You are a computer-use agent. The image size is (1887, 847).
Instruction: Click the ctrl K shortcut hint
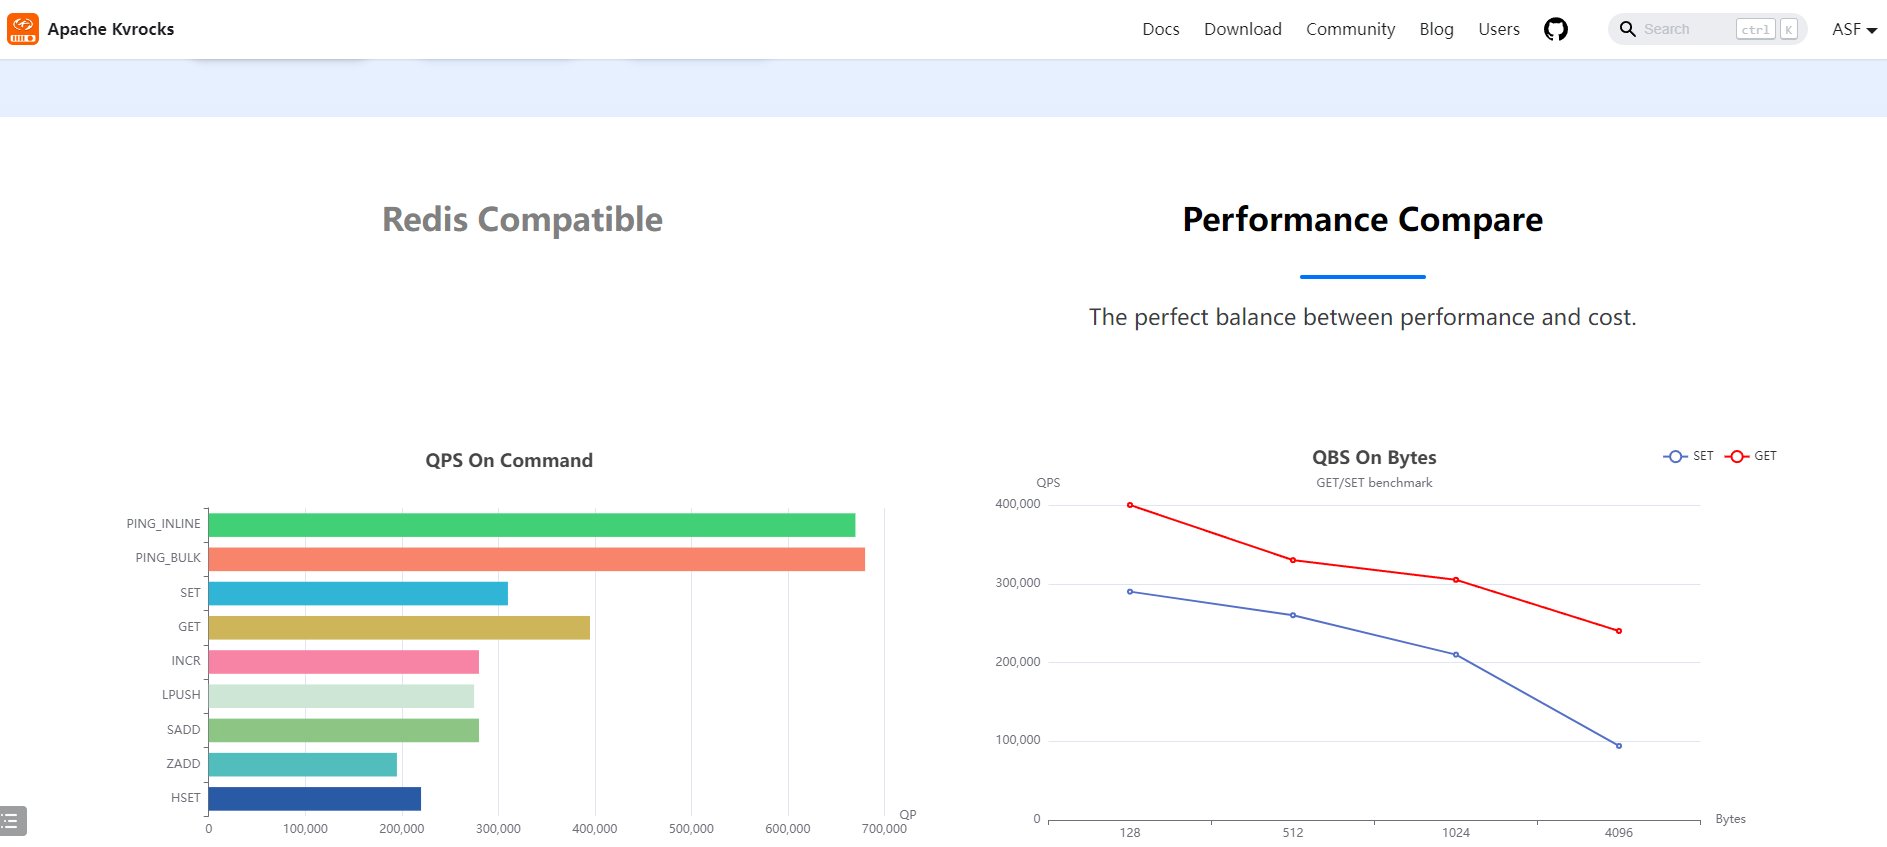coord(1767,29)
